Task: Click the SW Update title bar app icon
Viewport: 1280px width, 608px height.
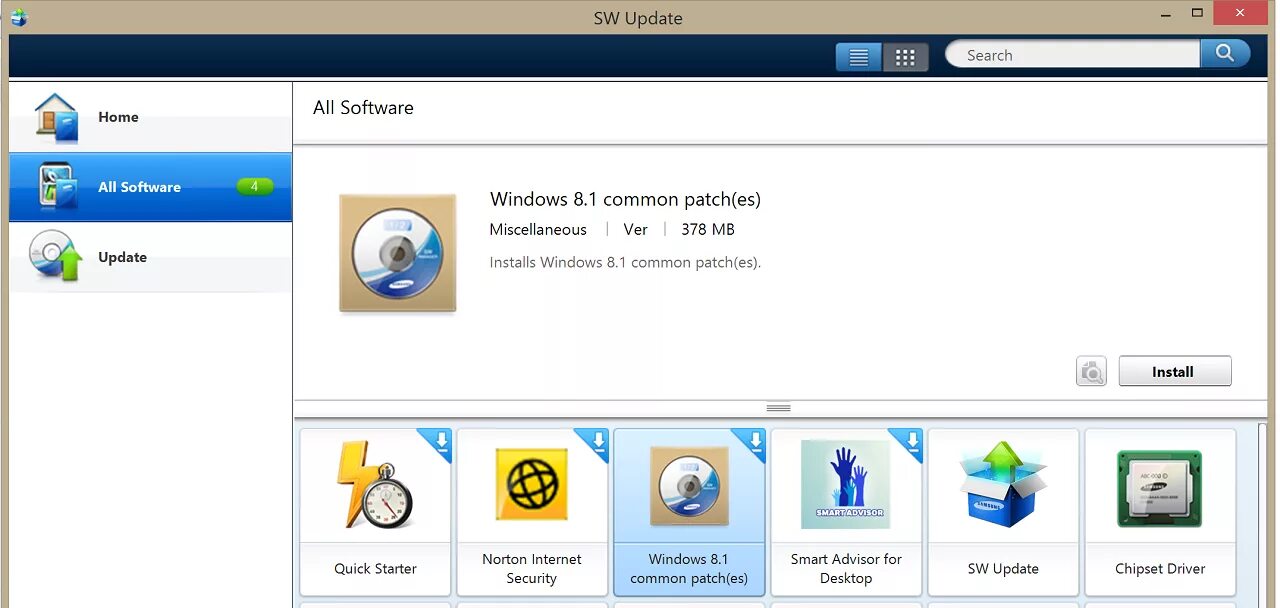Action: click(x=18, y=17)
